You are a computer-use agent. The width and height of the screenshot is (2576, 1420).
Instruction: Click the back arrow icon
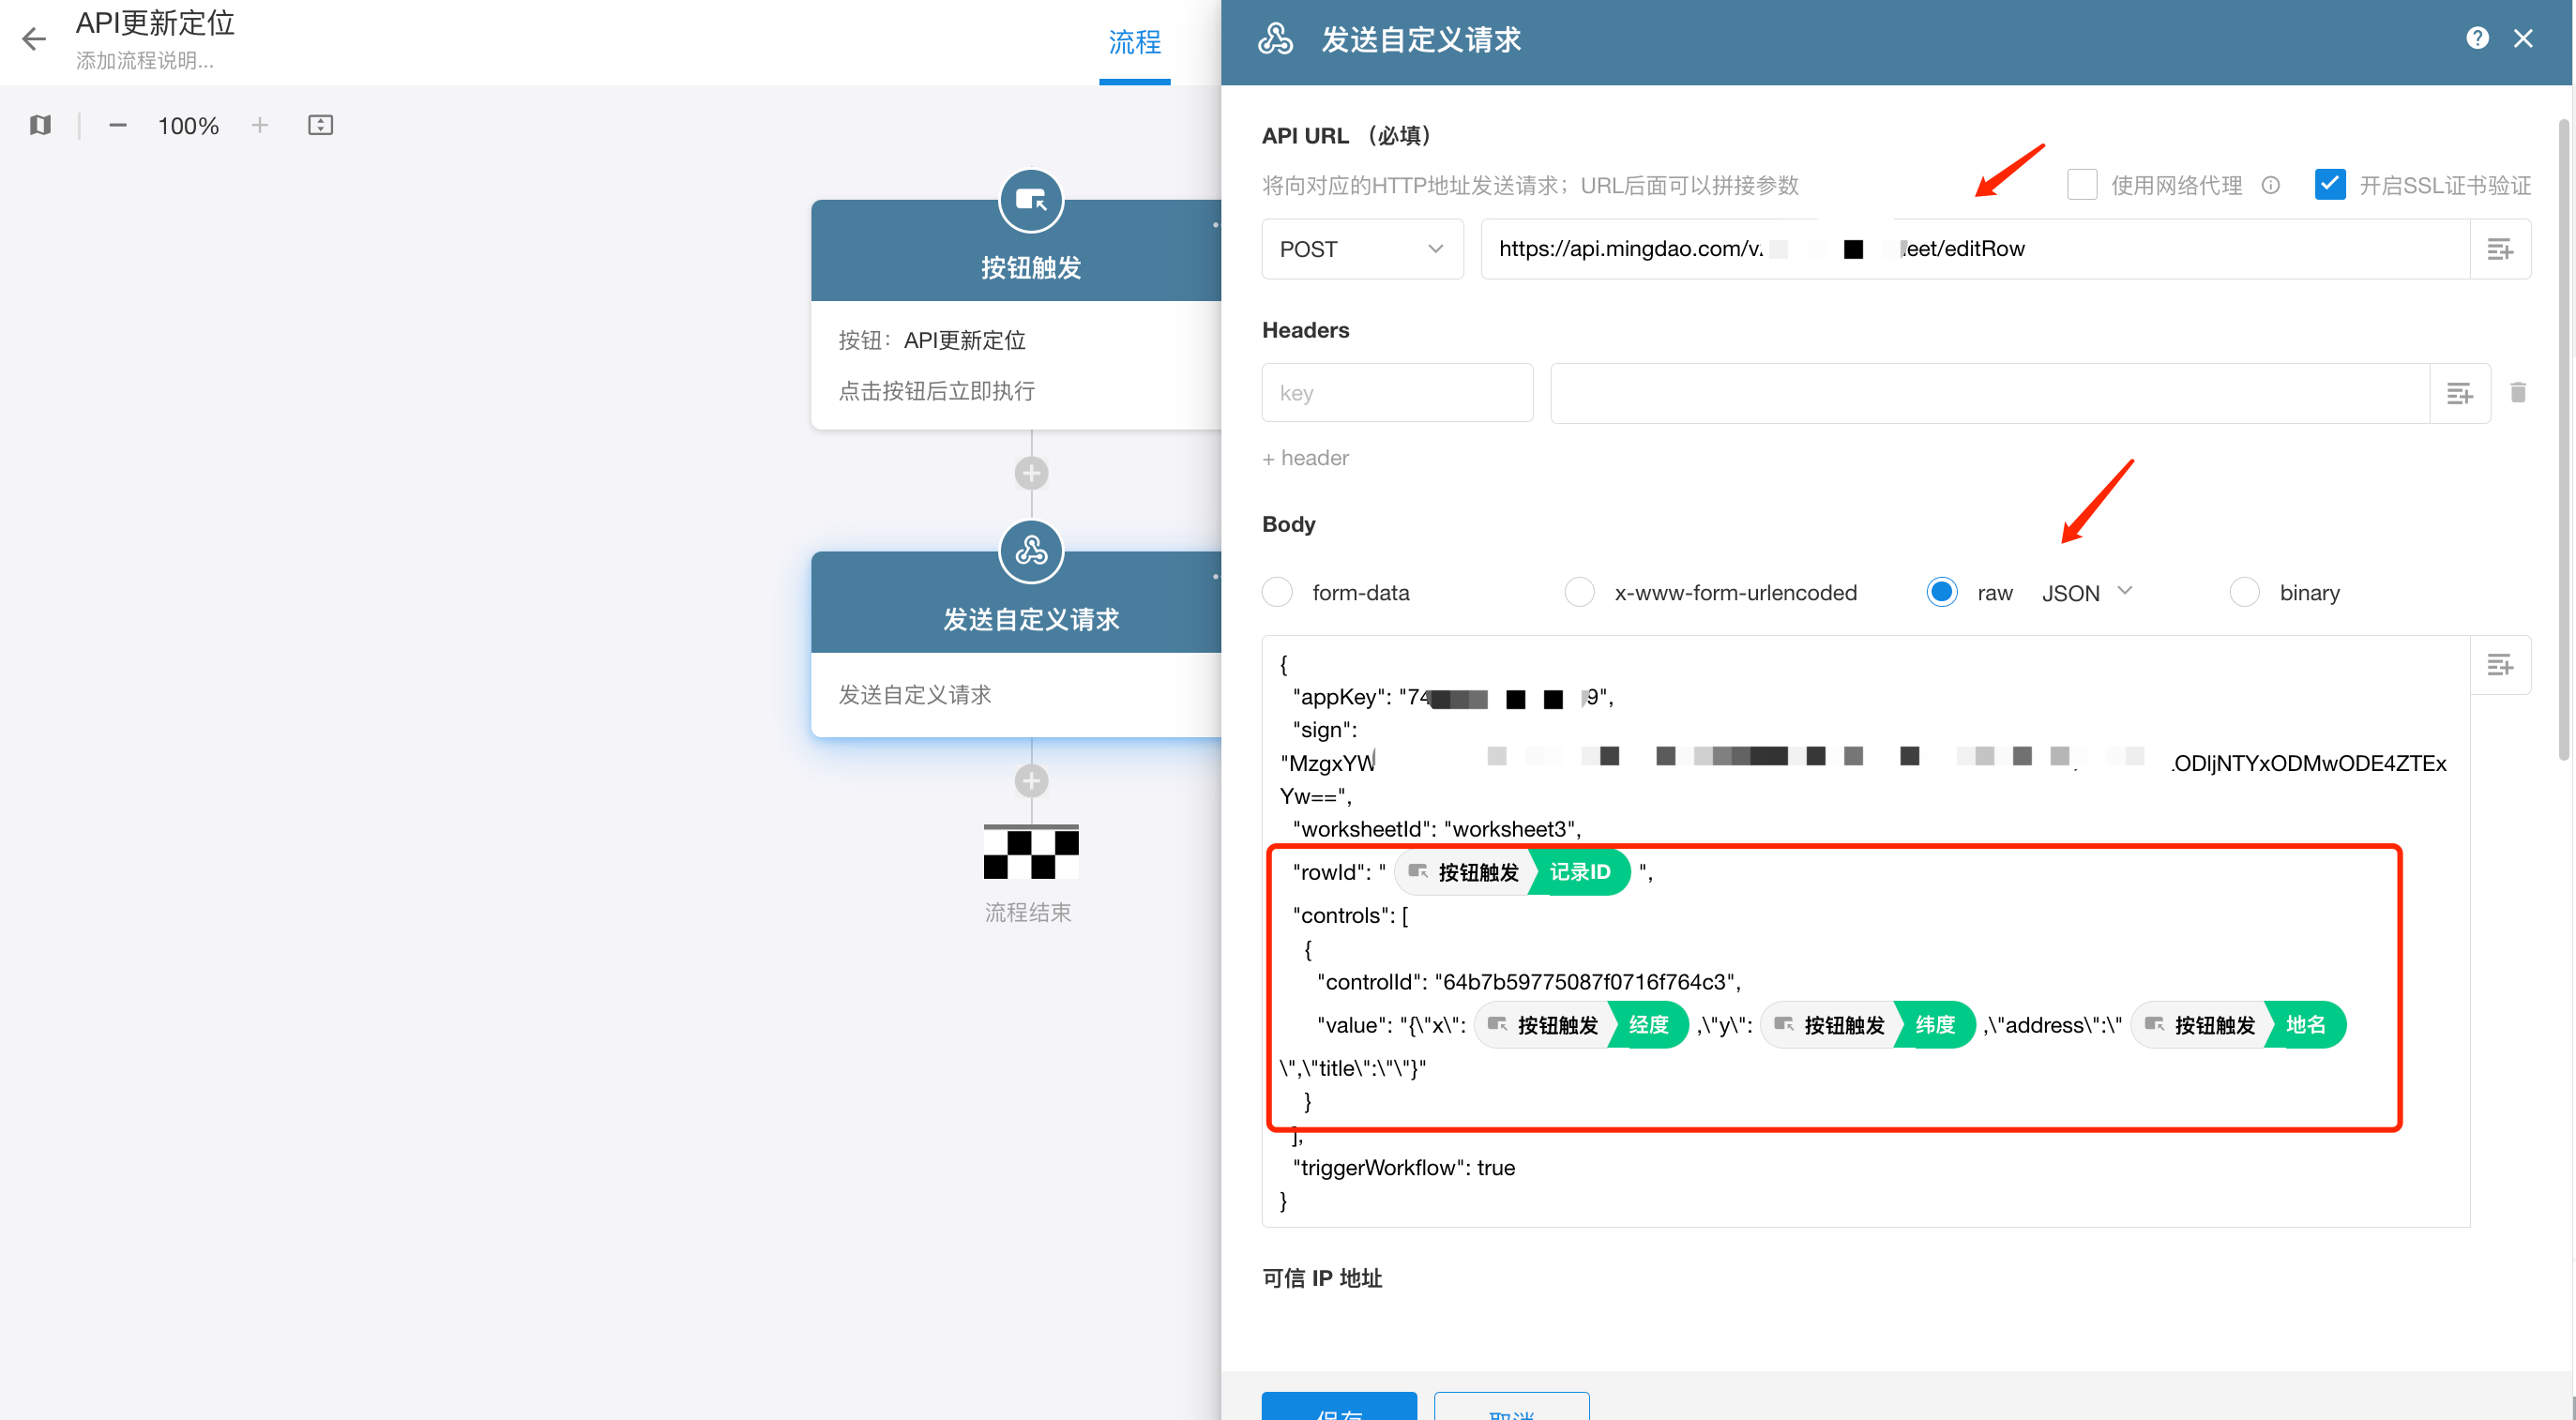[x=34, y=39]
